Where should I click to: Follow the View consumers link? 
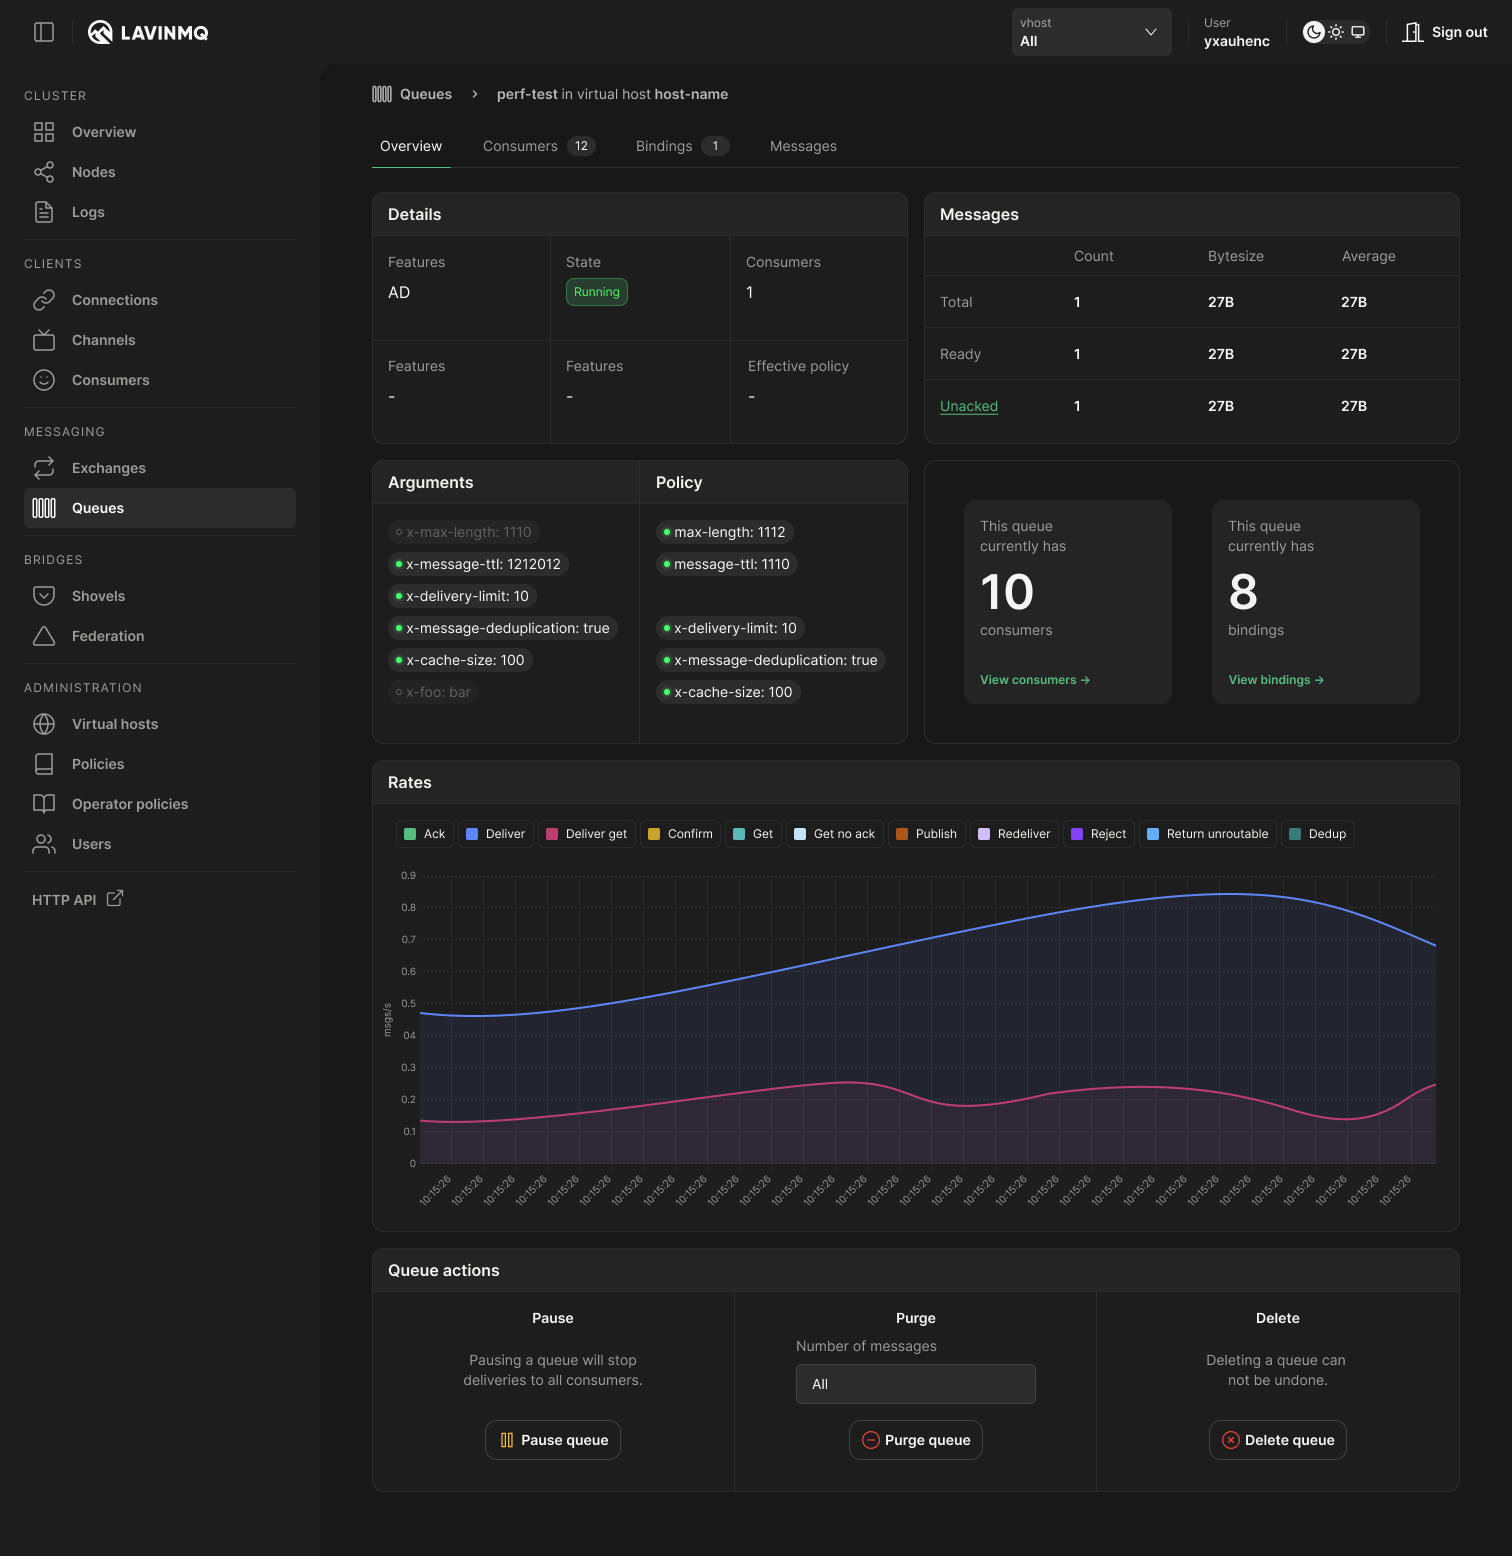(x=1034, y=680)
